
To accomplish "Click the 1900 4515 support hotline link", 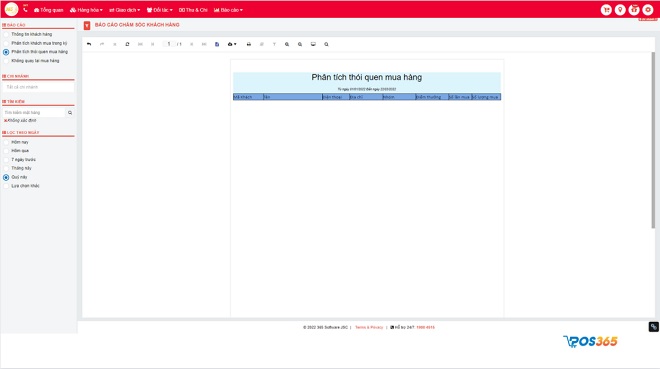I will [x=426, y=327].
